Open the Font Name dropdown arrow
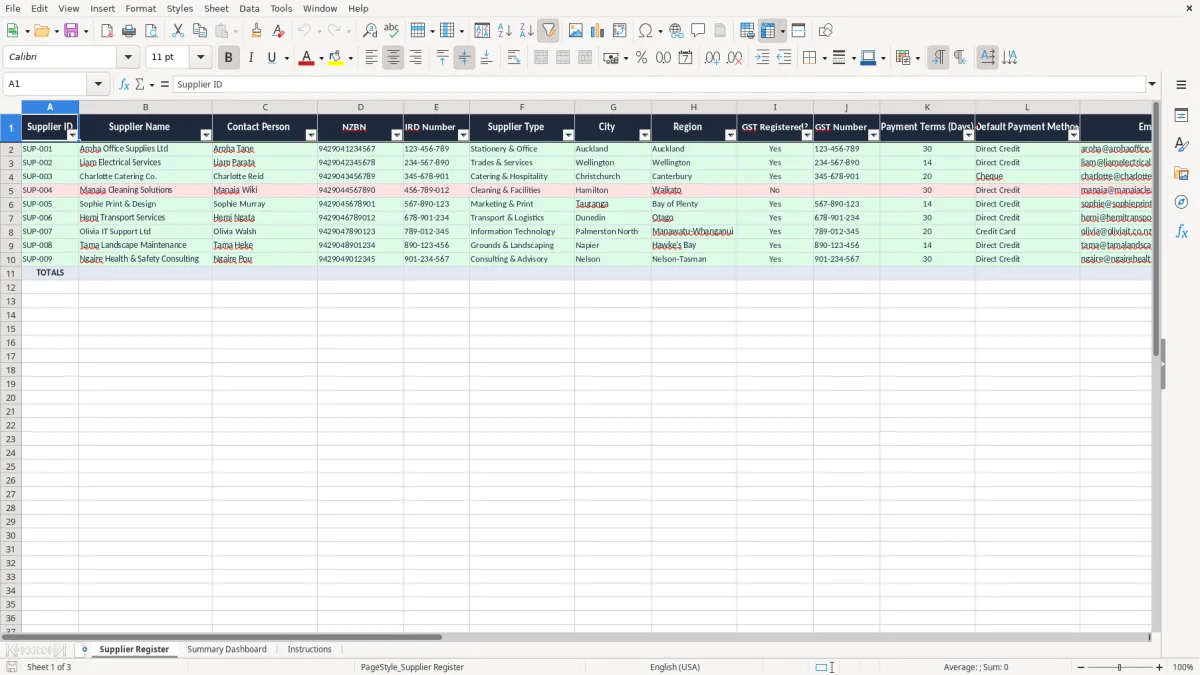 [128, 58]
